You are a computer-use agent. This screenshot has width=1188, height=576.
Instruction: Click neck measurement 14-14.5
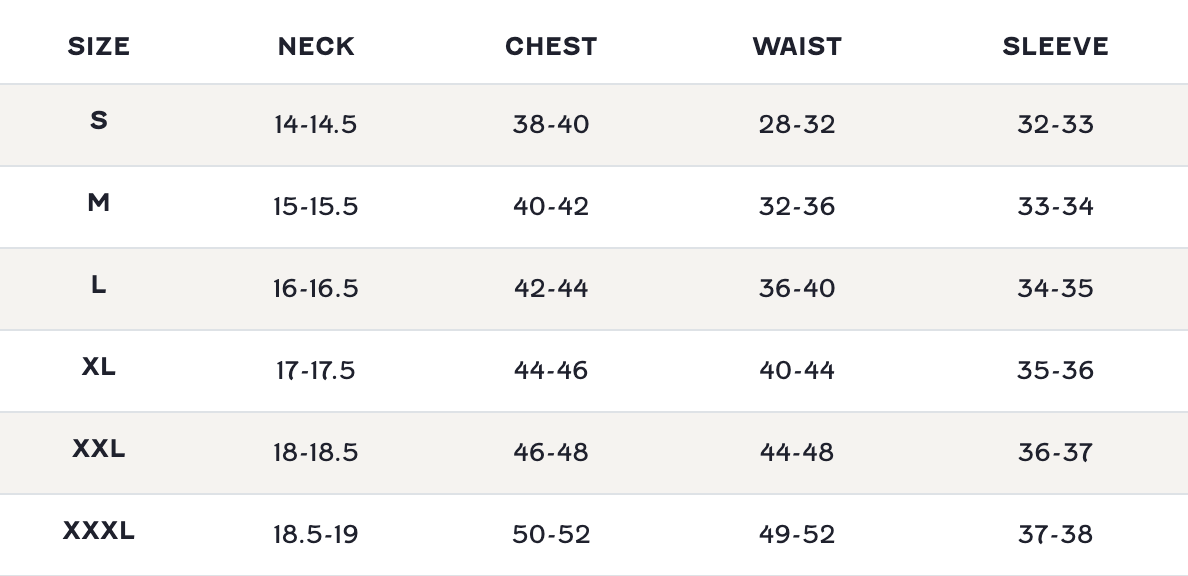pyautogui.click(x=316, y=124)
